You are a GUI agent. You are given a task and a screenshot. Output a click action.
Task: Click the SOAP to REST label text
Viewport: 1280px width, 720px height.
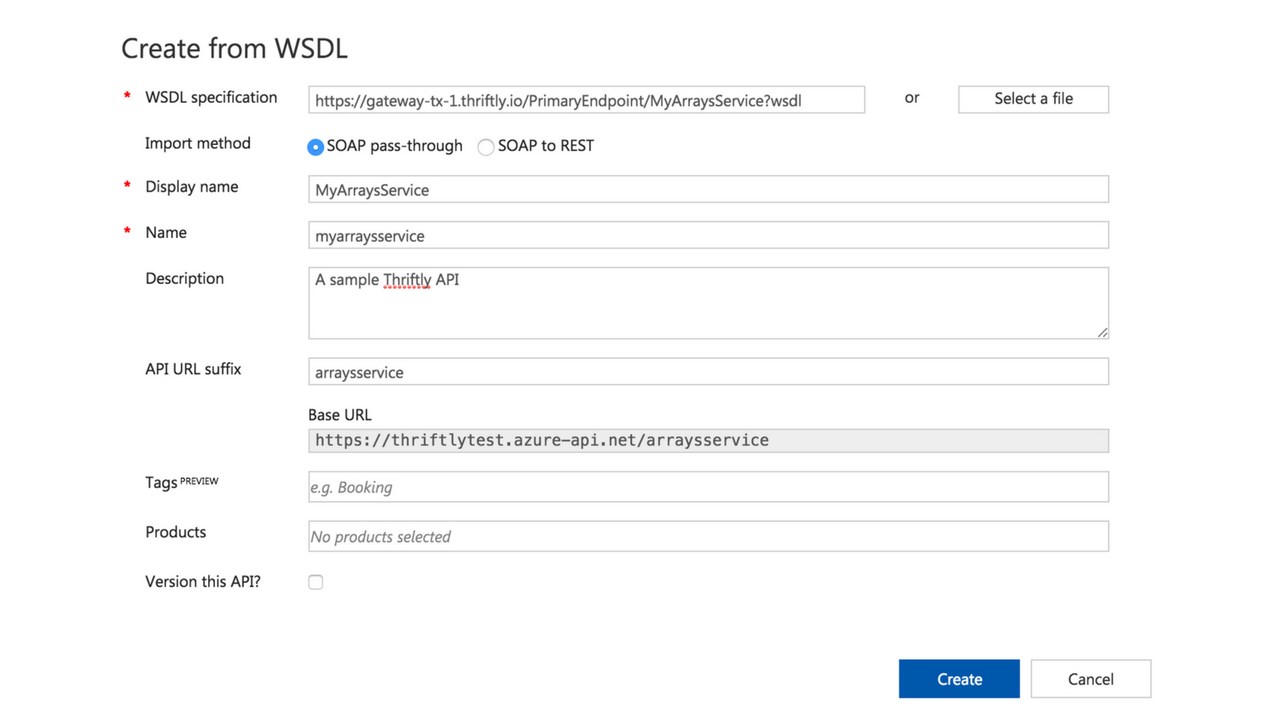(546, 146)
